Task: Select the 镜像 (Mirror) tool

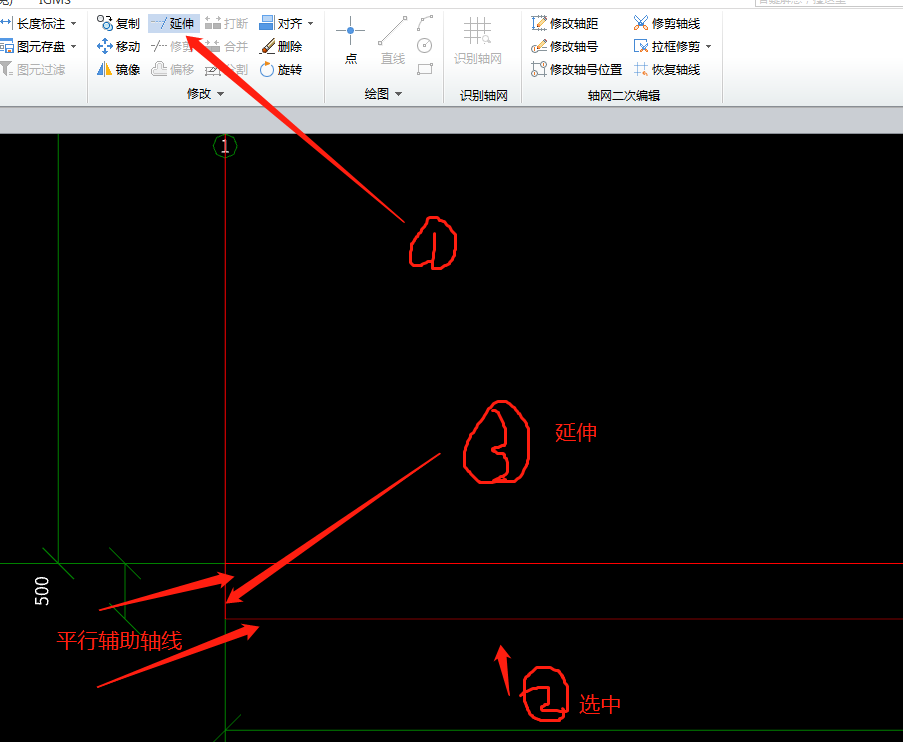Action: (119, 69)
